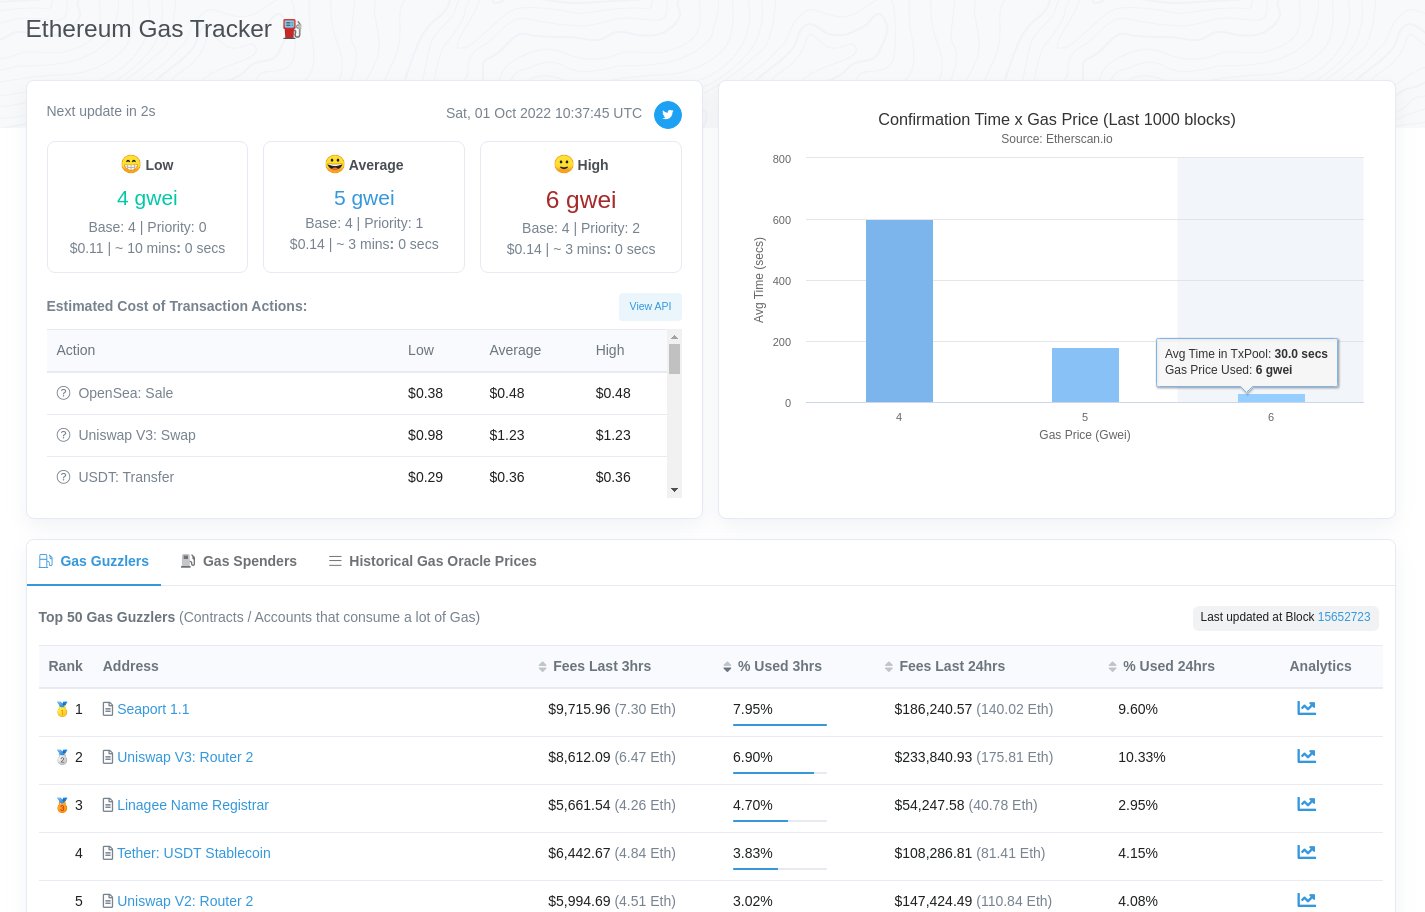Screen dimensions: 1425x912
Task: Click the 4.70% usage progress bar
Action: click(780, 821)
